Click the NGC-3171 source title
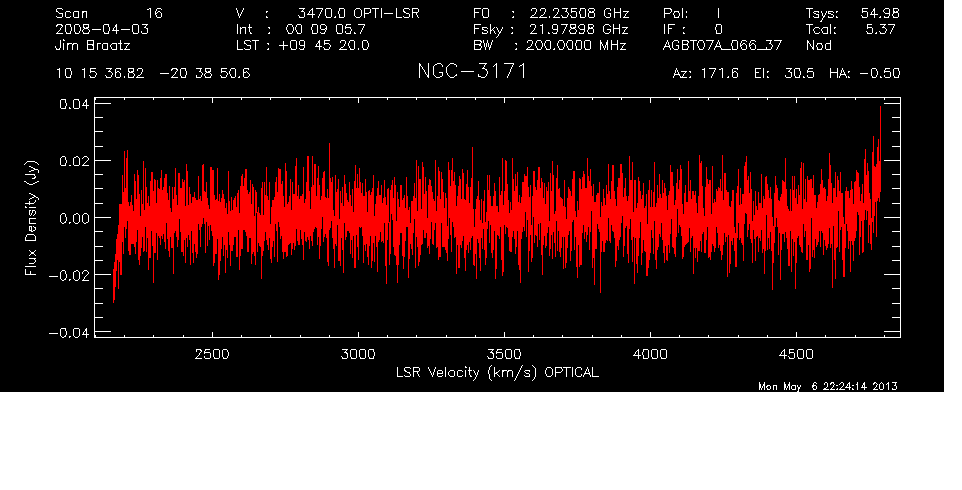962x490 pixels. pos(471,73)
